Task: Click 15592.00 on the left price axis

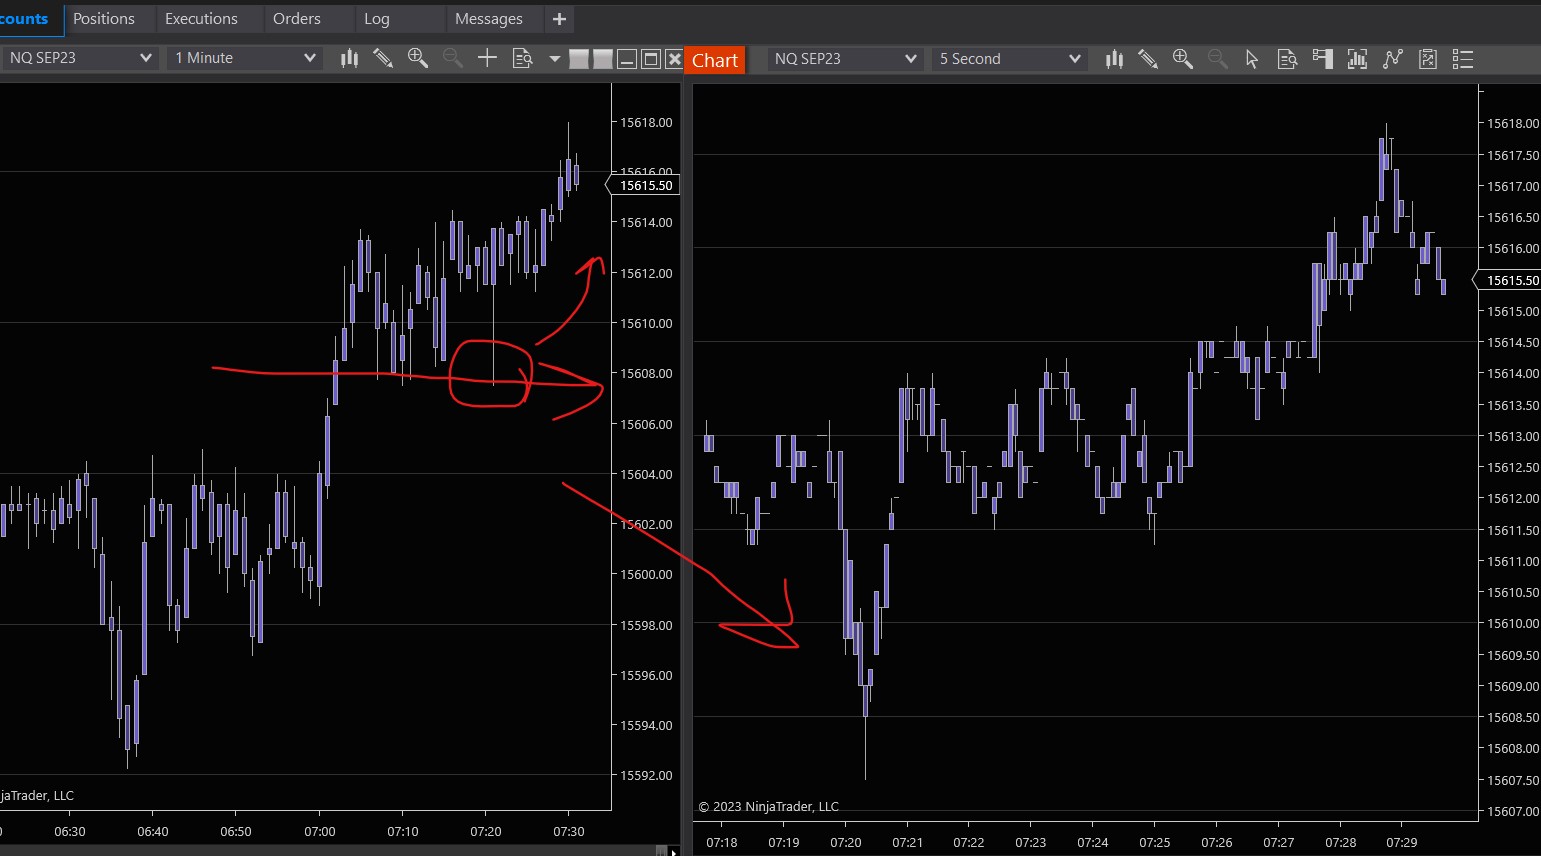Action: click(646, 775)
